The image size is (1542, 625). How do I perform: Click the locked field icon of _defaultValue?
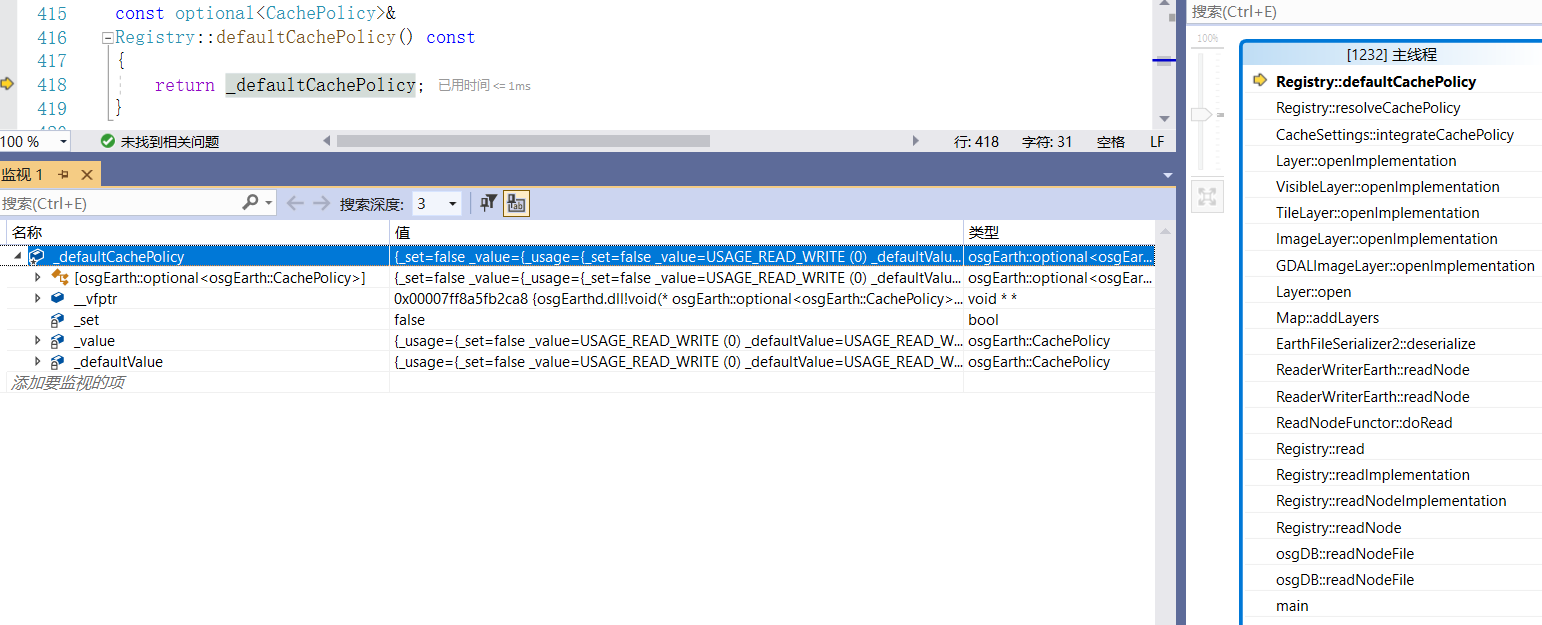[58, 362]
